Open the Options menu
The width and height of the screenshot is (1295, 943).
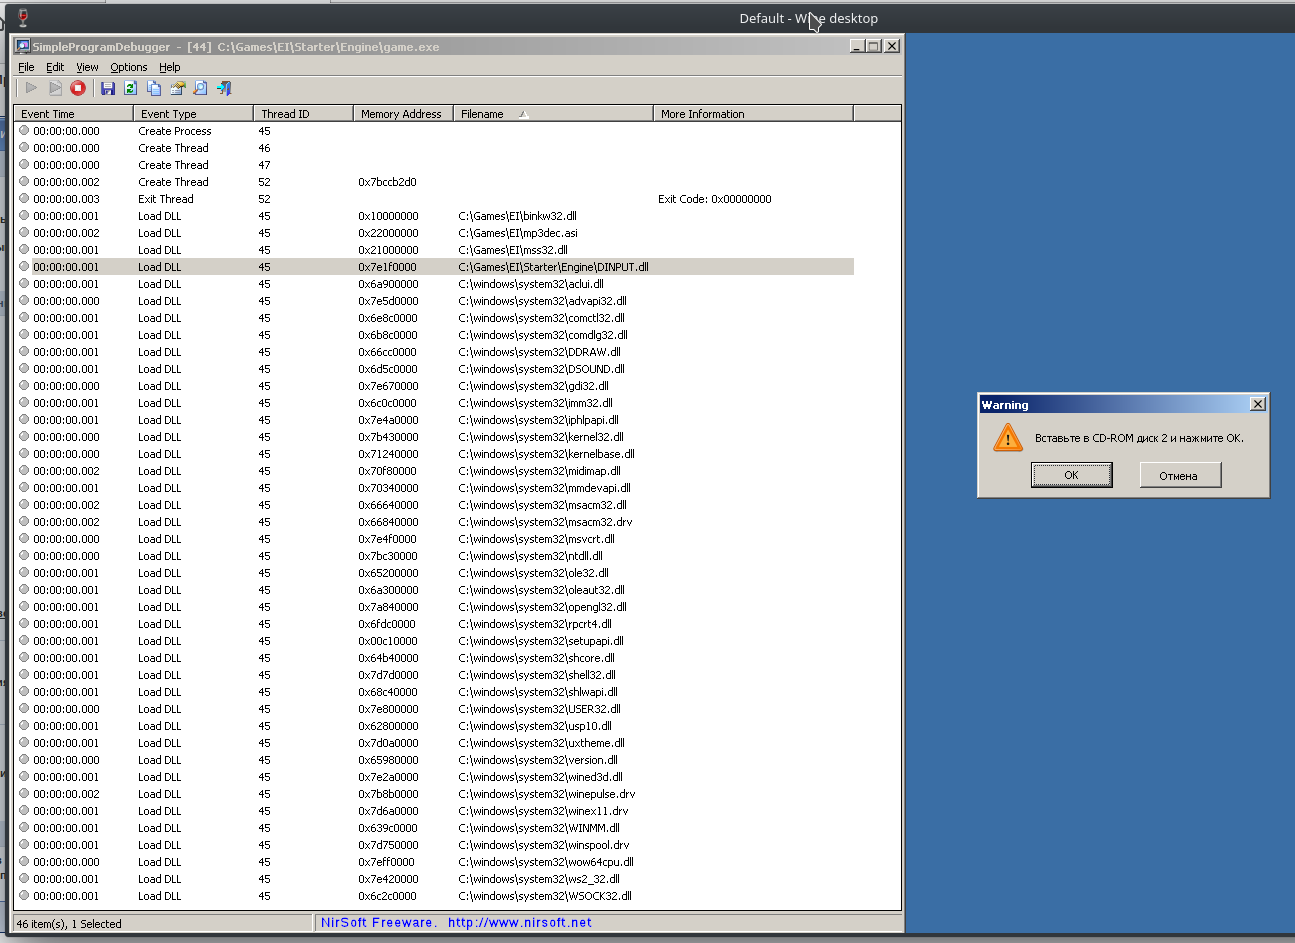[128, 67]
